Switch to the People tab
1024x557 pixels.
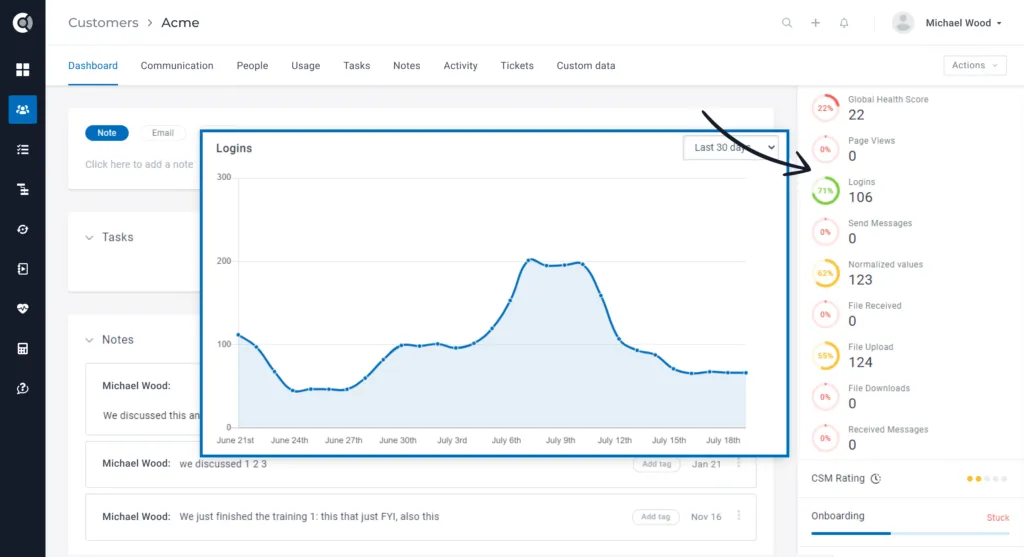pyautogui.click(x=252, y=65)
